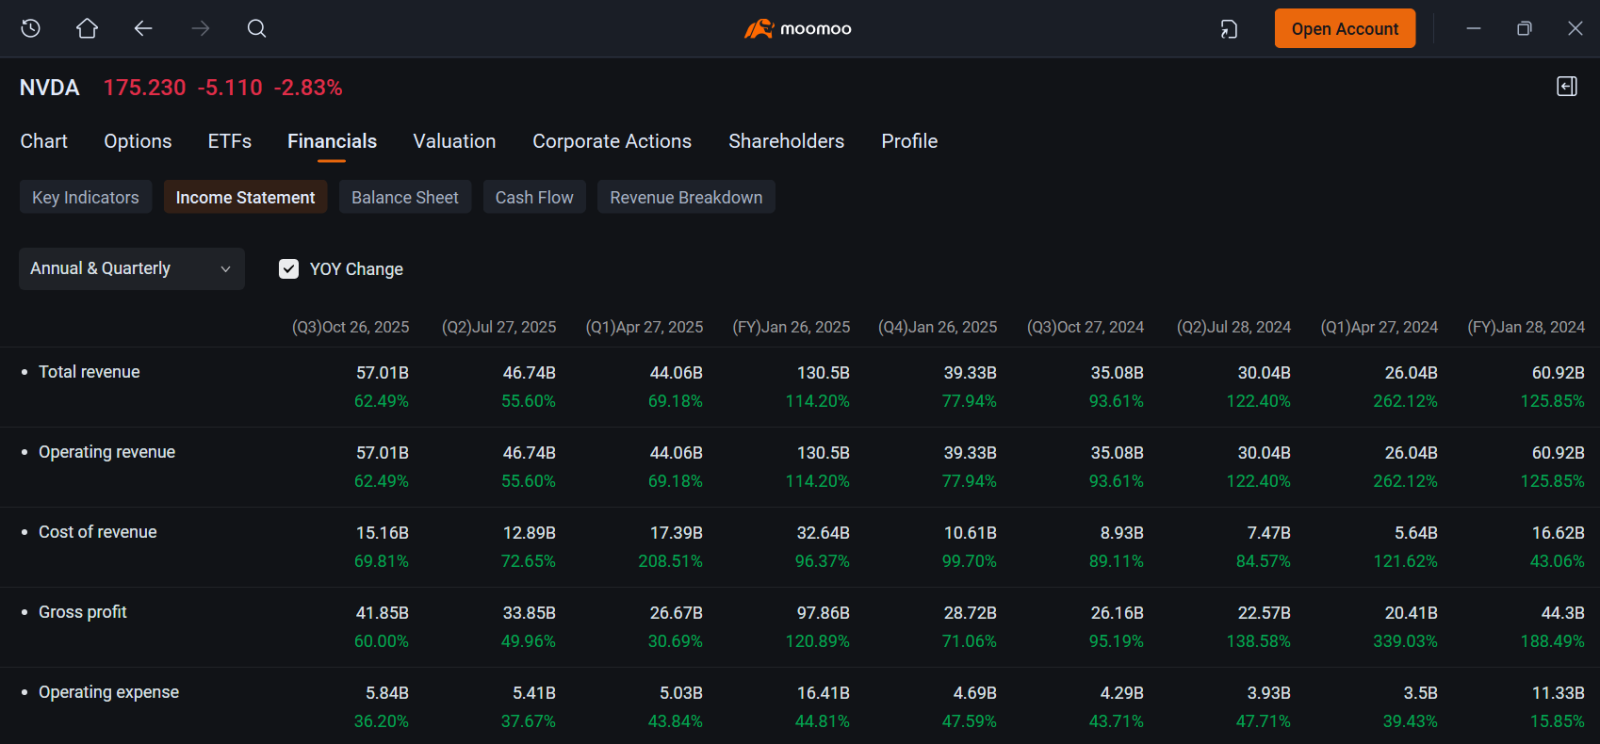
Task: Select the Balance Sheet sub-tab
Action: point(405,197)
